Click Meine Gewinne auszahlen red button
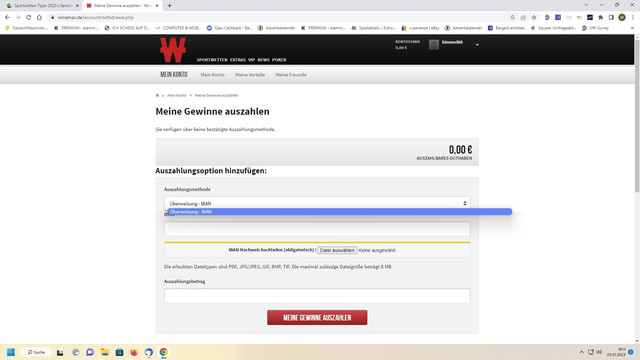This screenshot has width=640, height=360. (317, 318)
